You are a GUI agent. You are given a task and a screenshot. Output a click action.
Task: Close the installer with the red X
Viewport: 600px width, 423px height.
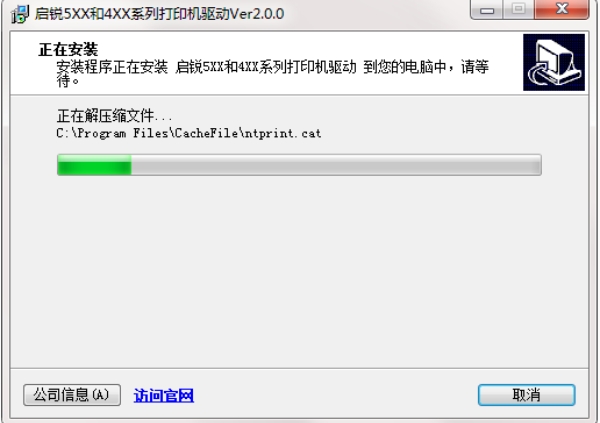(x=561, y=10)
